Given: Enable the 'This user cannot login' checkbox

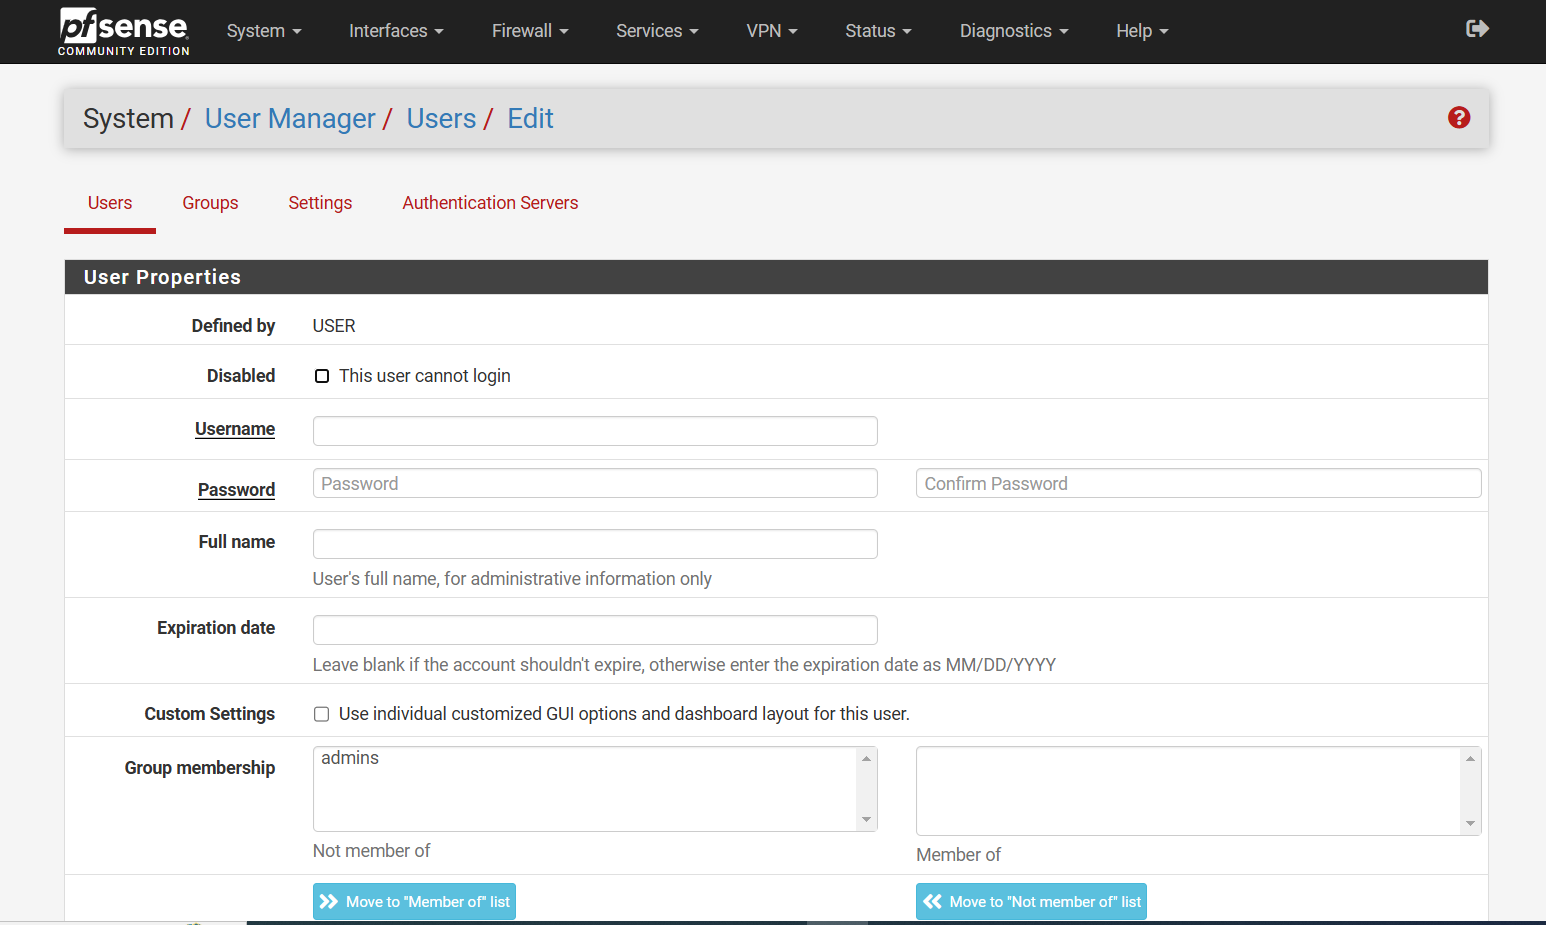Looking at the screenshot, I should click(322, 376).
